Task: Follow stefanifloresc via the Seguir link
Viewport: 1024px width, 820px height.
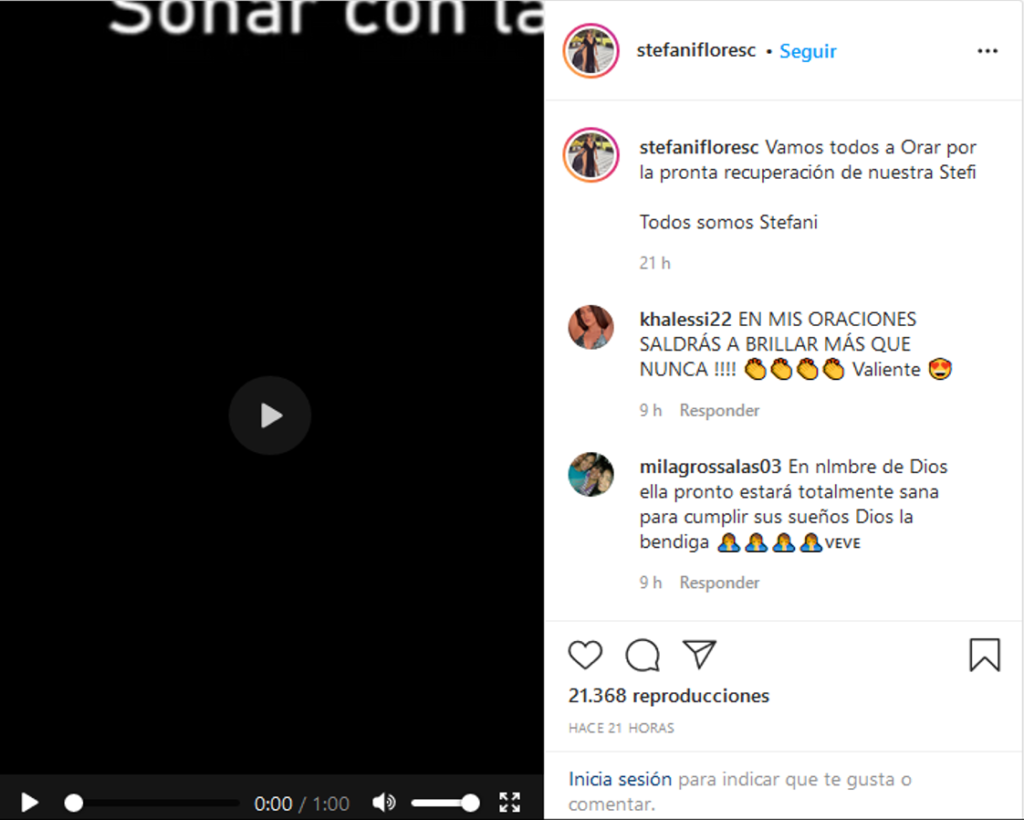Action: 808,51
